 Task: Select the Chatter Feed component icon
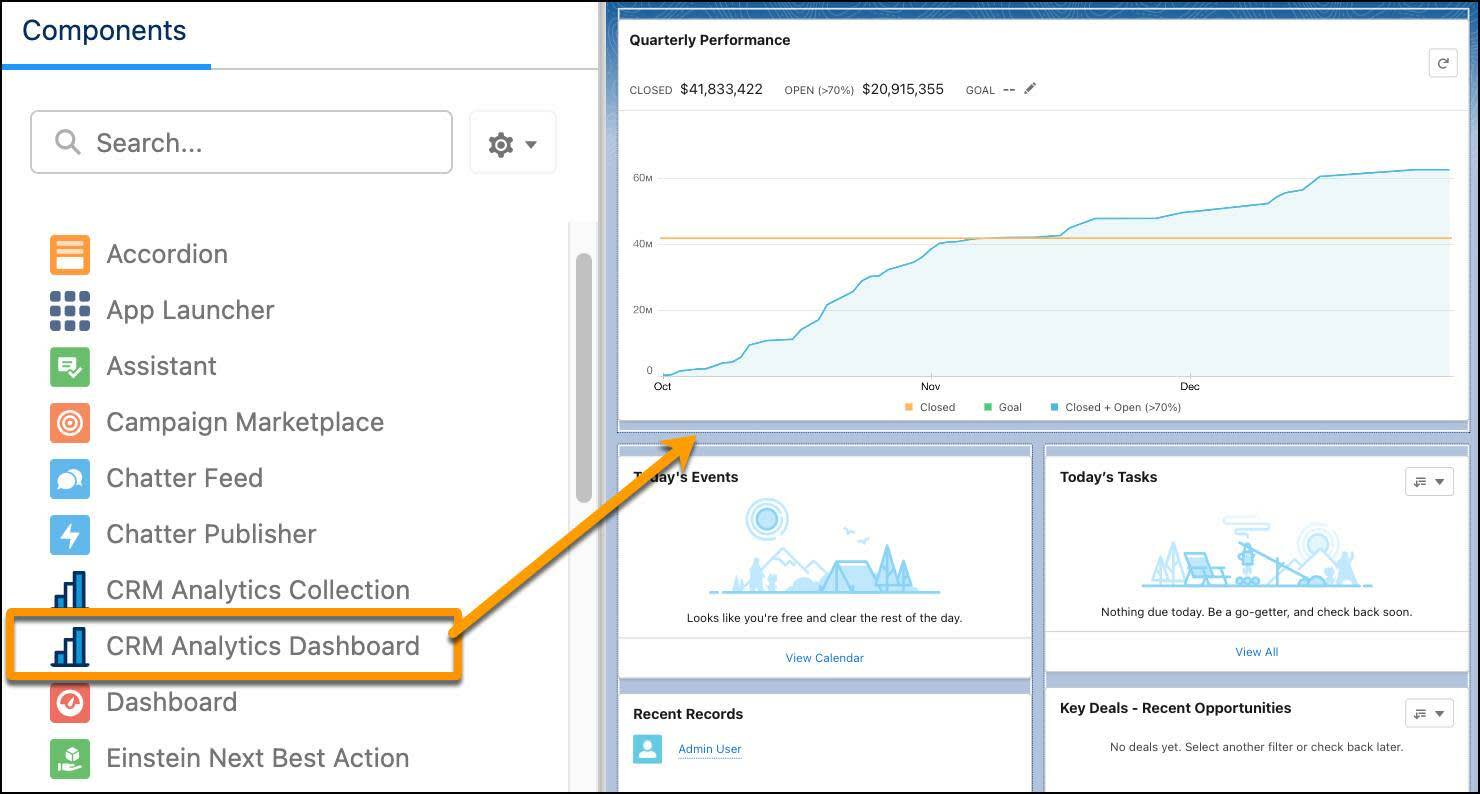[69, 478]
